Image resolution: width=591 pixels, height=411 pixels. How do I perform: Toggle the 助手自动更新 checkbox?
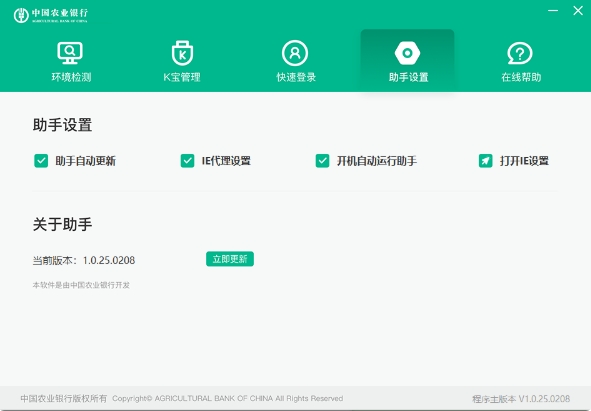tap(41, 161)
